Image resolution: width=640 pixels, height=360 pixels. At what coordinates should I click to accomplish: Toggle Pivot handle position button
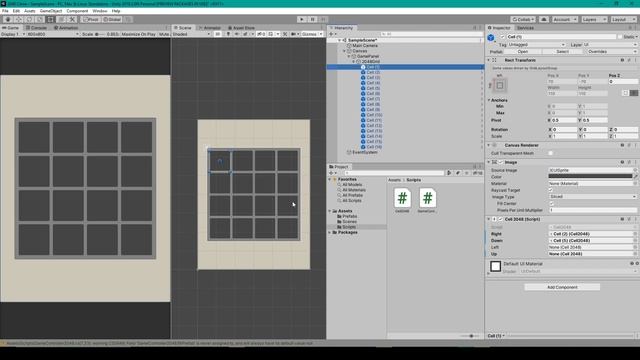[x=91, y=19]
